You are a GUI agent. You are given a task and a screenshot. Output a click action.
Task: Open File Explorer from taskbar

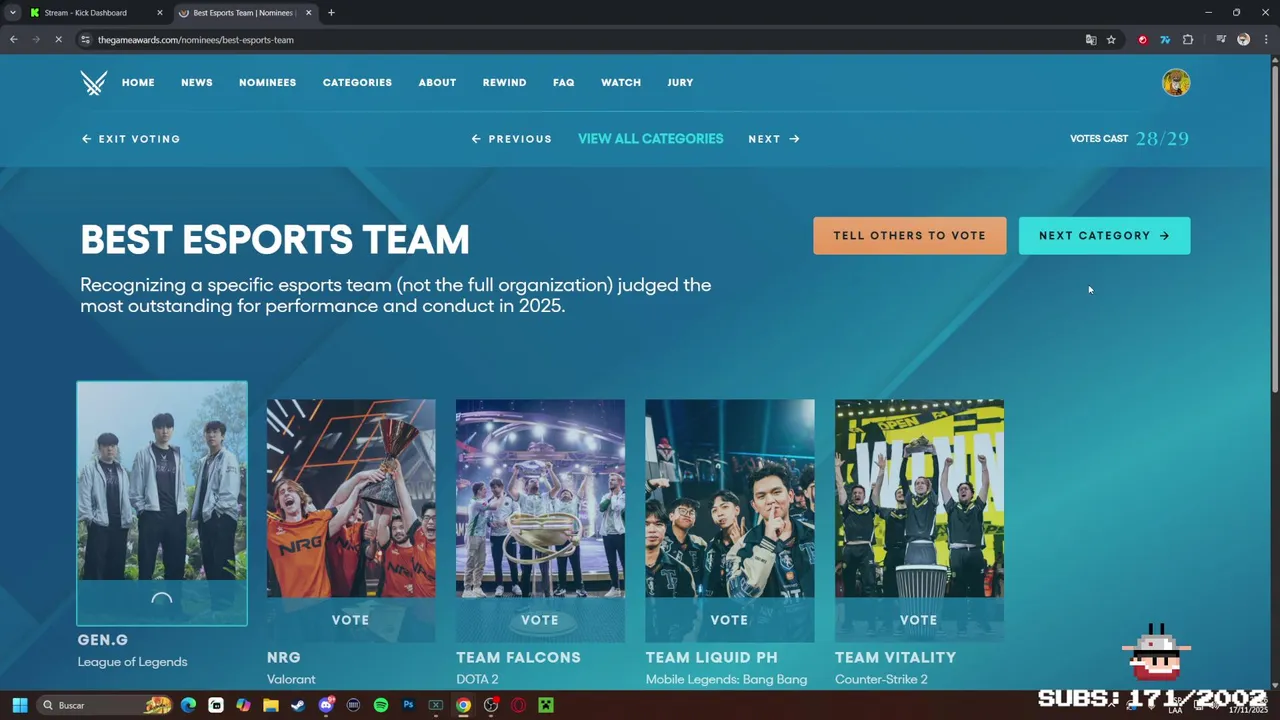(271, 705)
